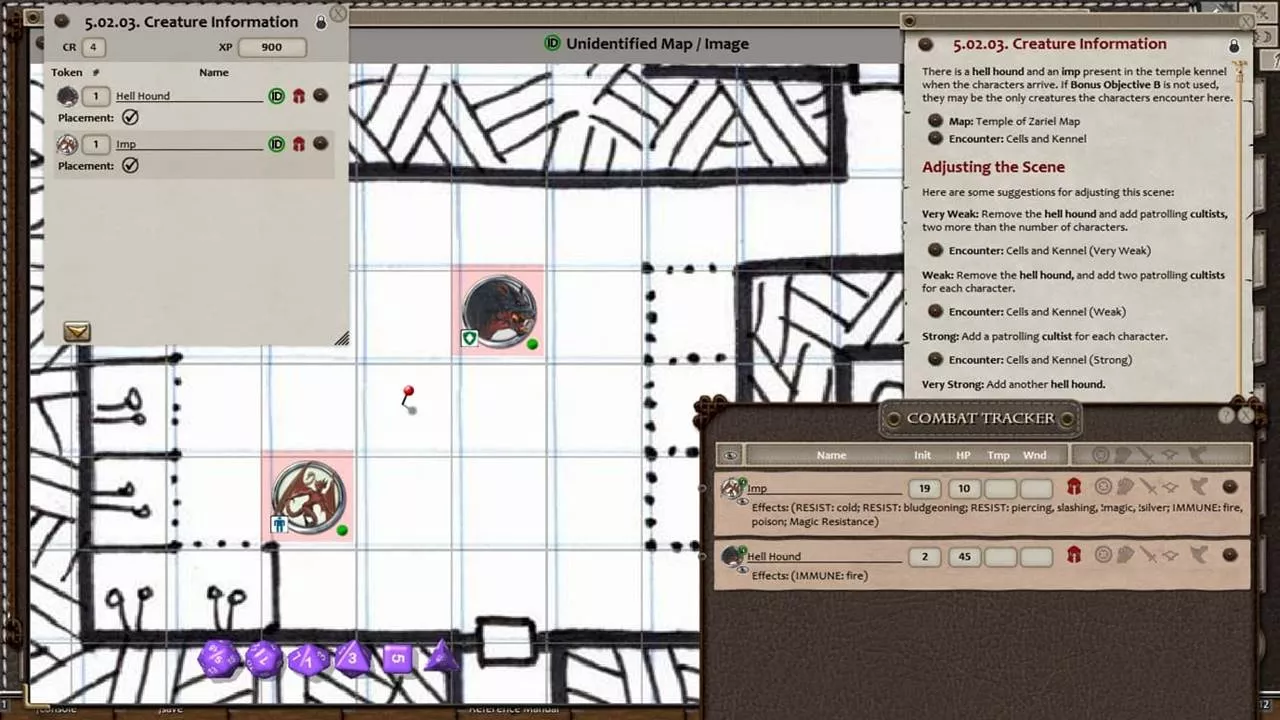
Task: Expand Imp attributes fist section
Action: (x=1125, y=487)
